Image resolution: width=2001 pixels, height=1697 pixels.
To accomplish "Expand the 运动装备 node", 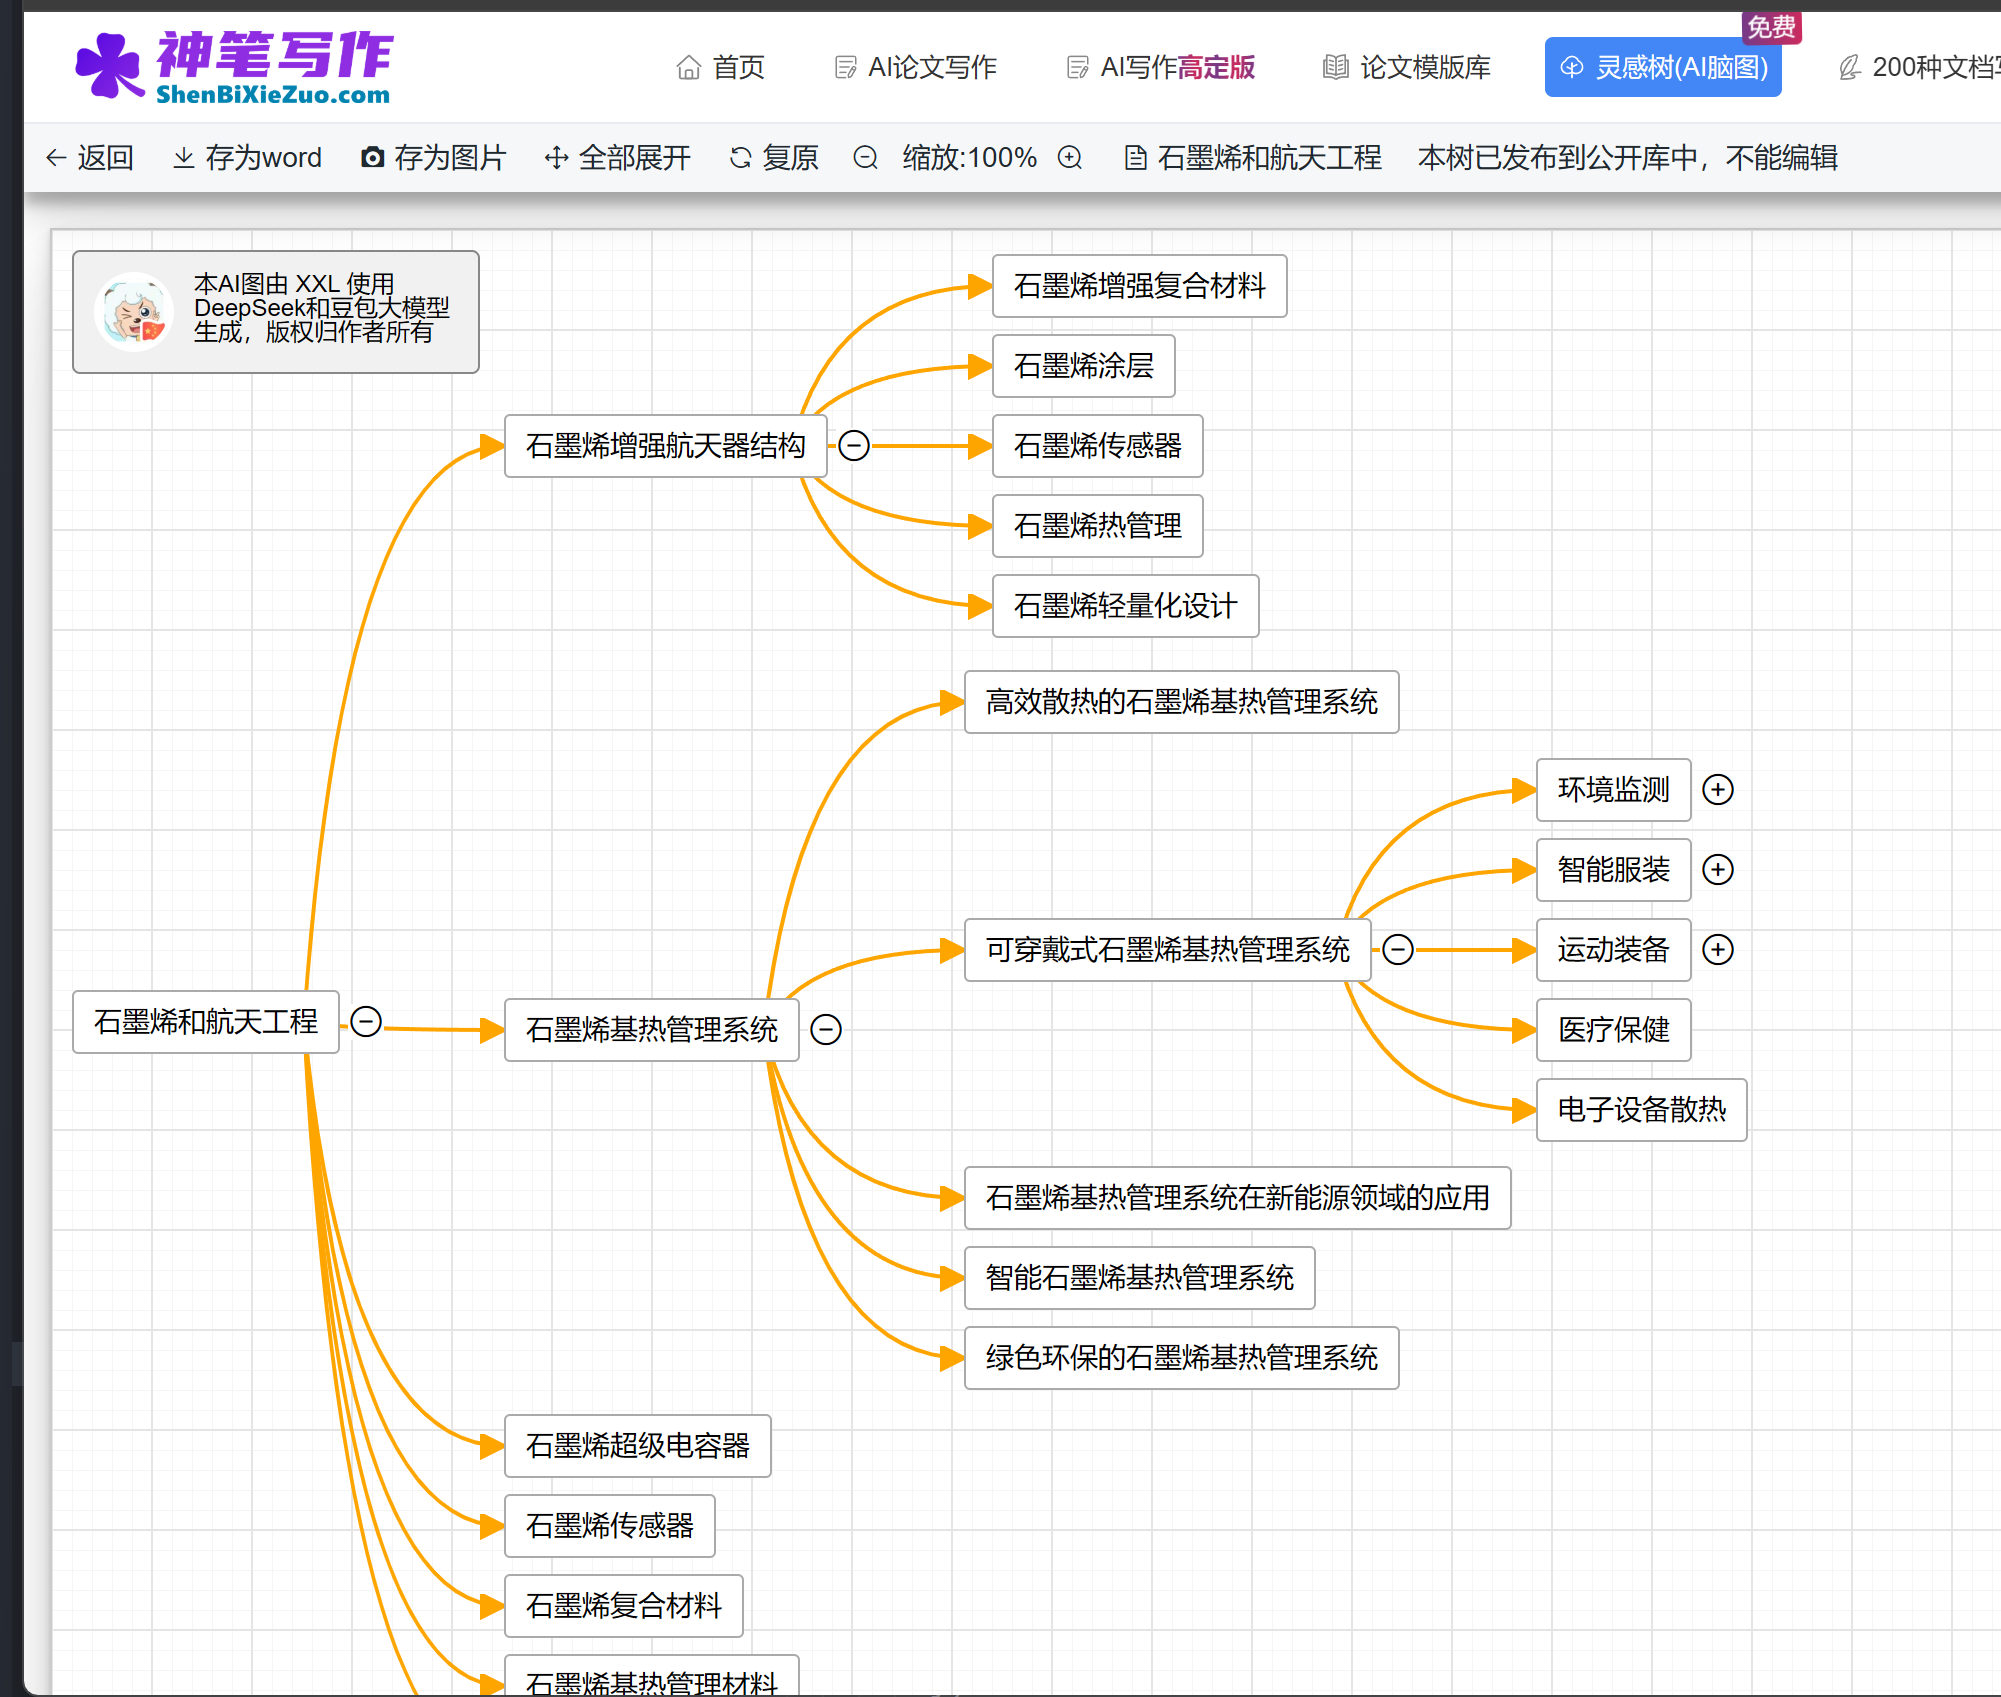I will [1718, 950].
